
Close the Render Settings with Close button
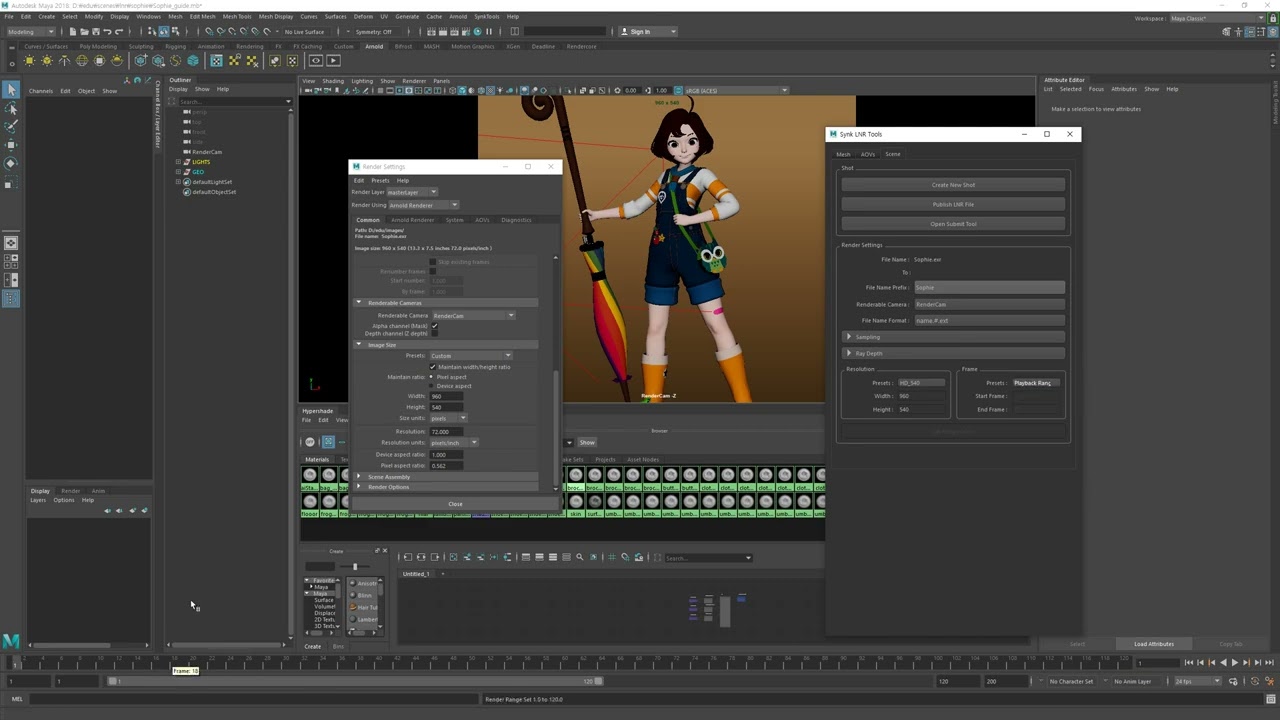point(455,504)
